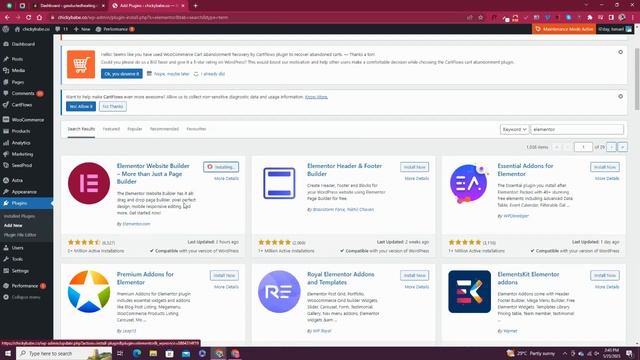Image resolution: width=640 pixels, height=360 pixels.
Task: Switch to the Recommended tab
Action: pos(164,129)
